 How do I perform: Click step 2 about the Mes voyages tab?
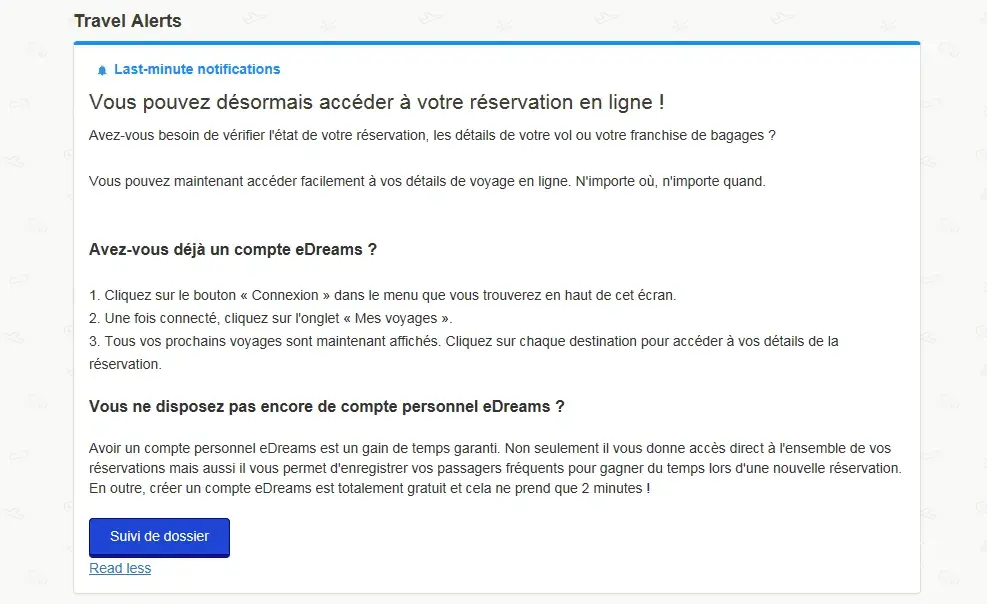(x=270, y=318)
